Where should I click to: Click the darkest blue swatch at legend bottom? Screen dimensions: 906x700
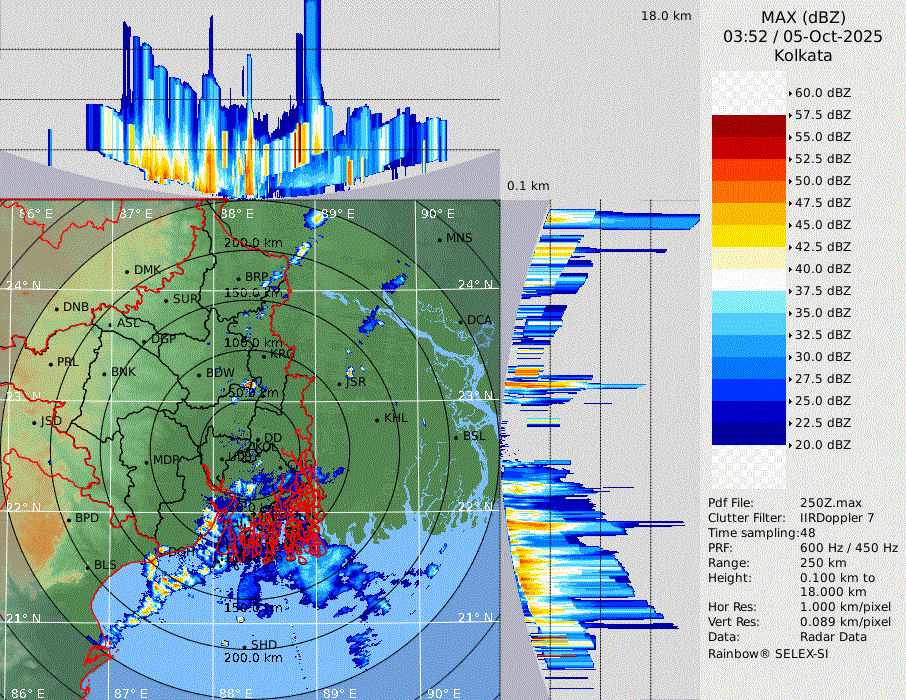(749, 434)
